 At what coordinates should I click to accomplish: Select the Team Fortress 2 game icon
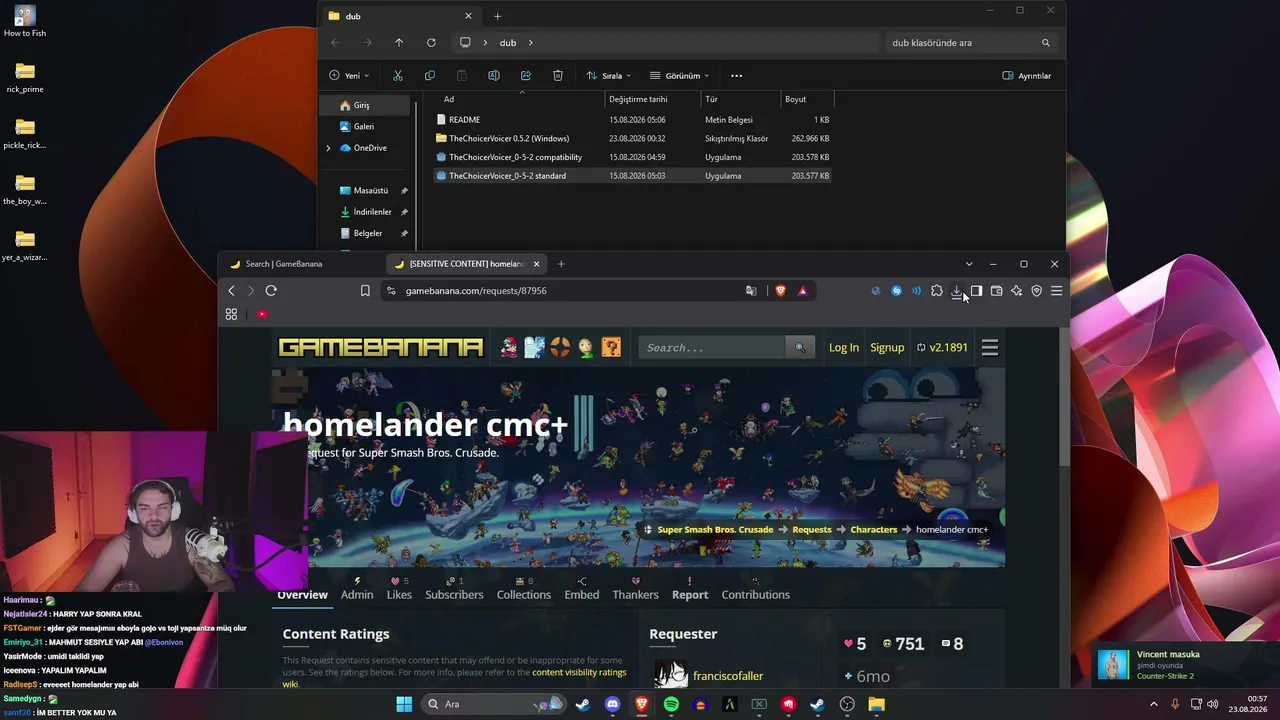click(x=560, y=348)
